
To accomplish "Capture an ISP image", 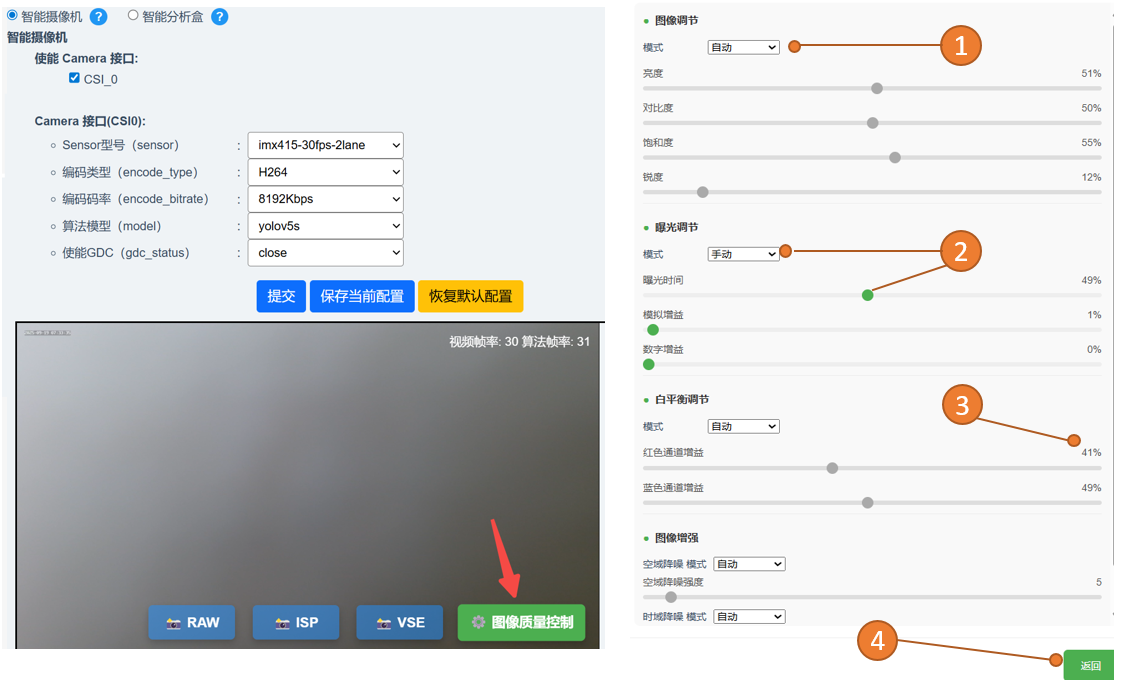I will point(296,622).
